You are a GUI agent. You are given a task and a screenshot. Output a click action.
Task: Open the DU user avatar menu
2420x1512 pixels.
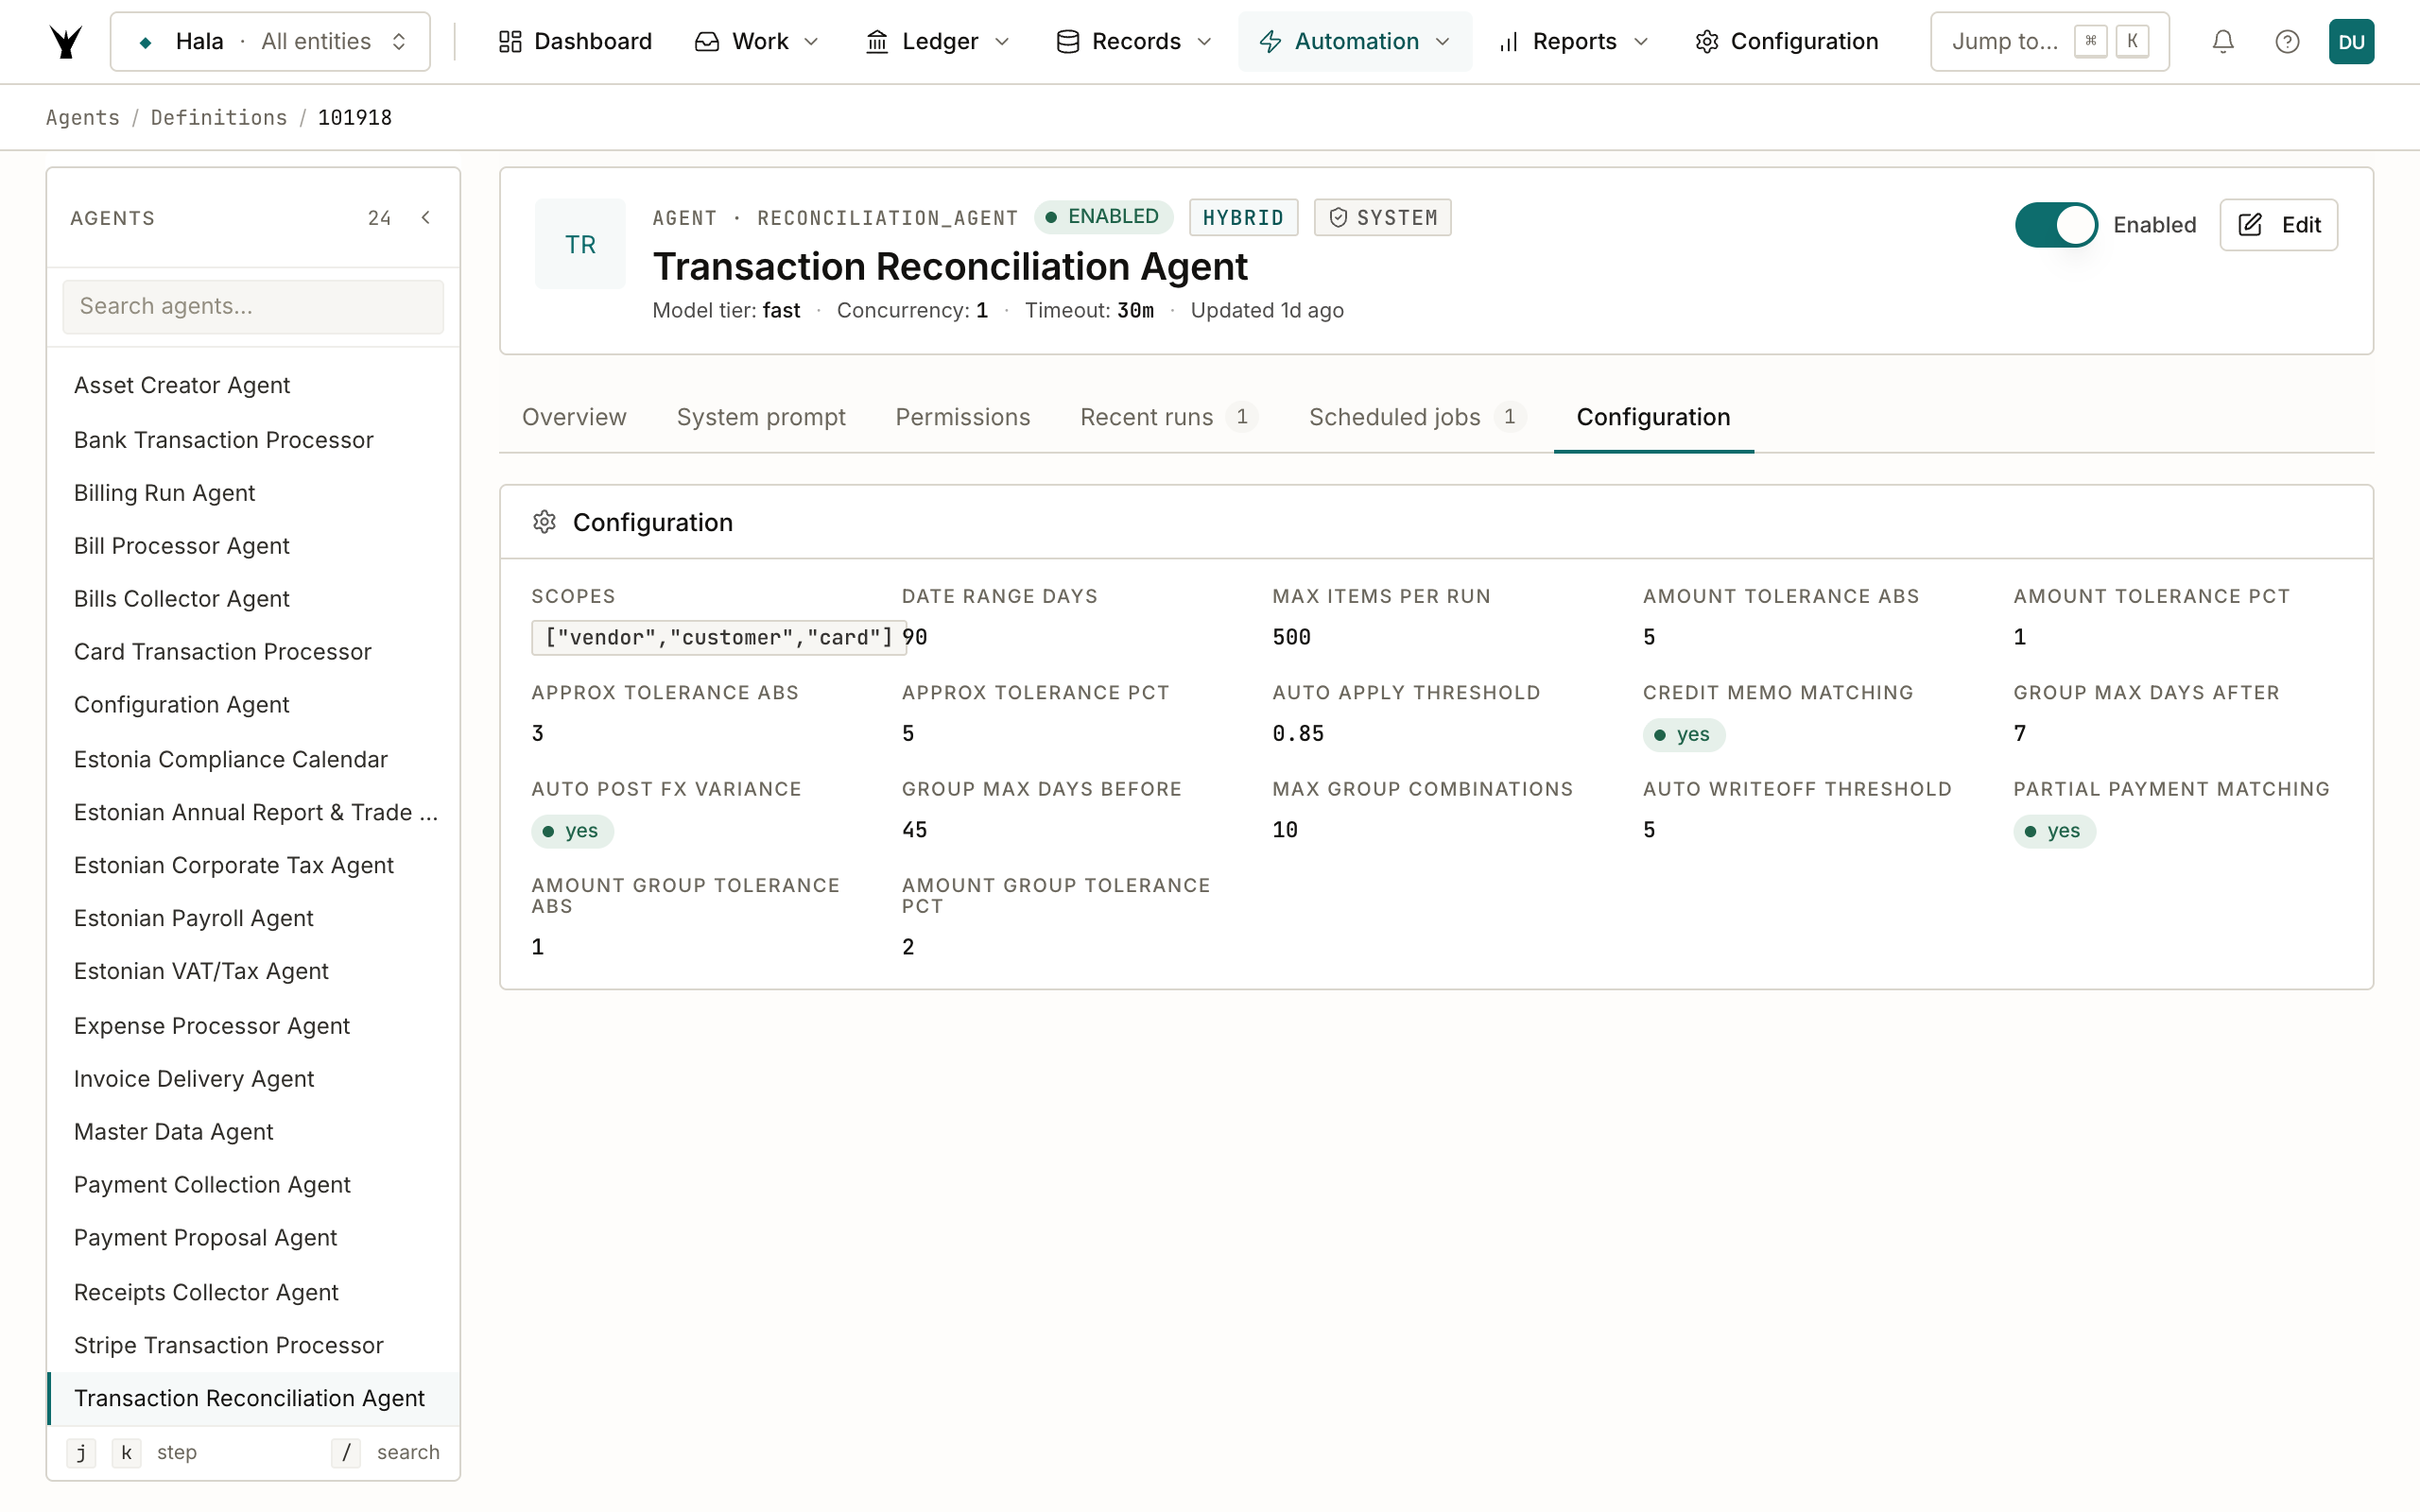(2351, 41)
